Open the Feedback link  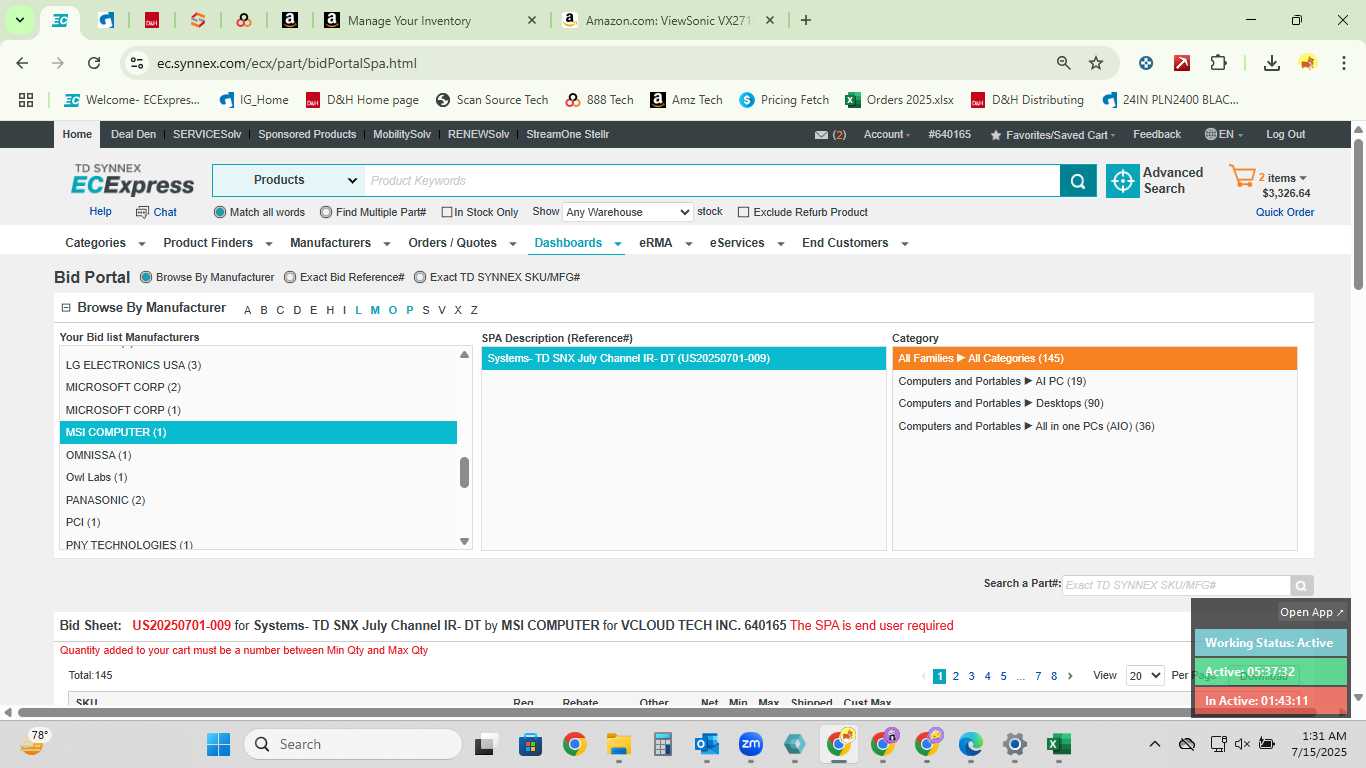click(x=1157, y=134)
